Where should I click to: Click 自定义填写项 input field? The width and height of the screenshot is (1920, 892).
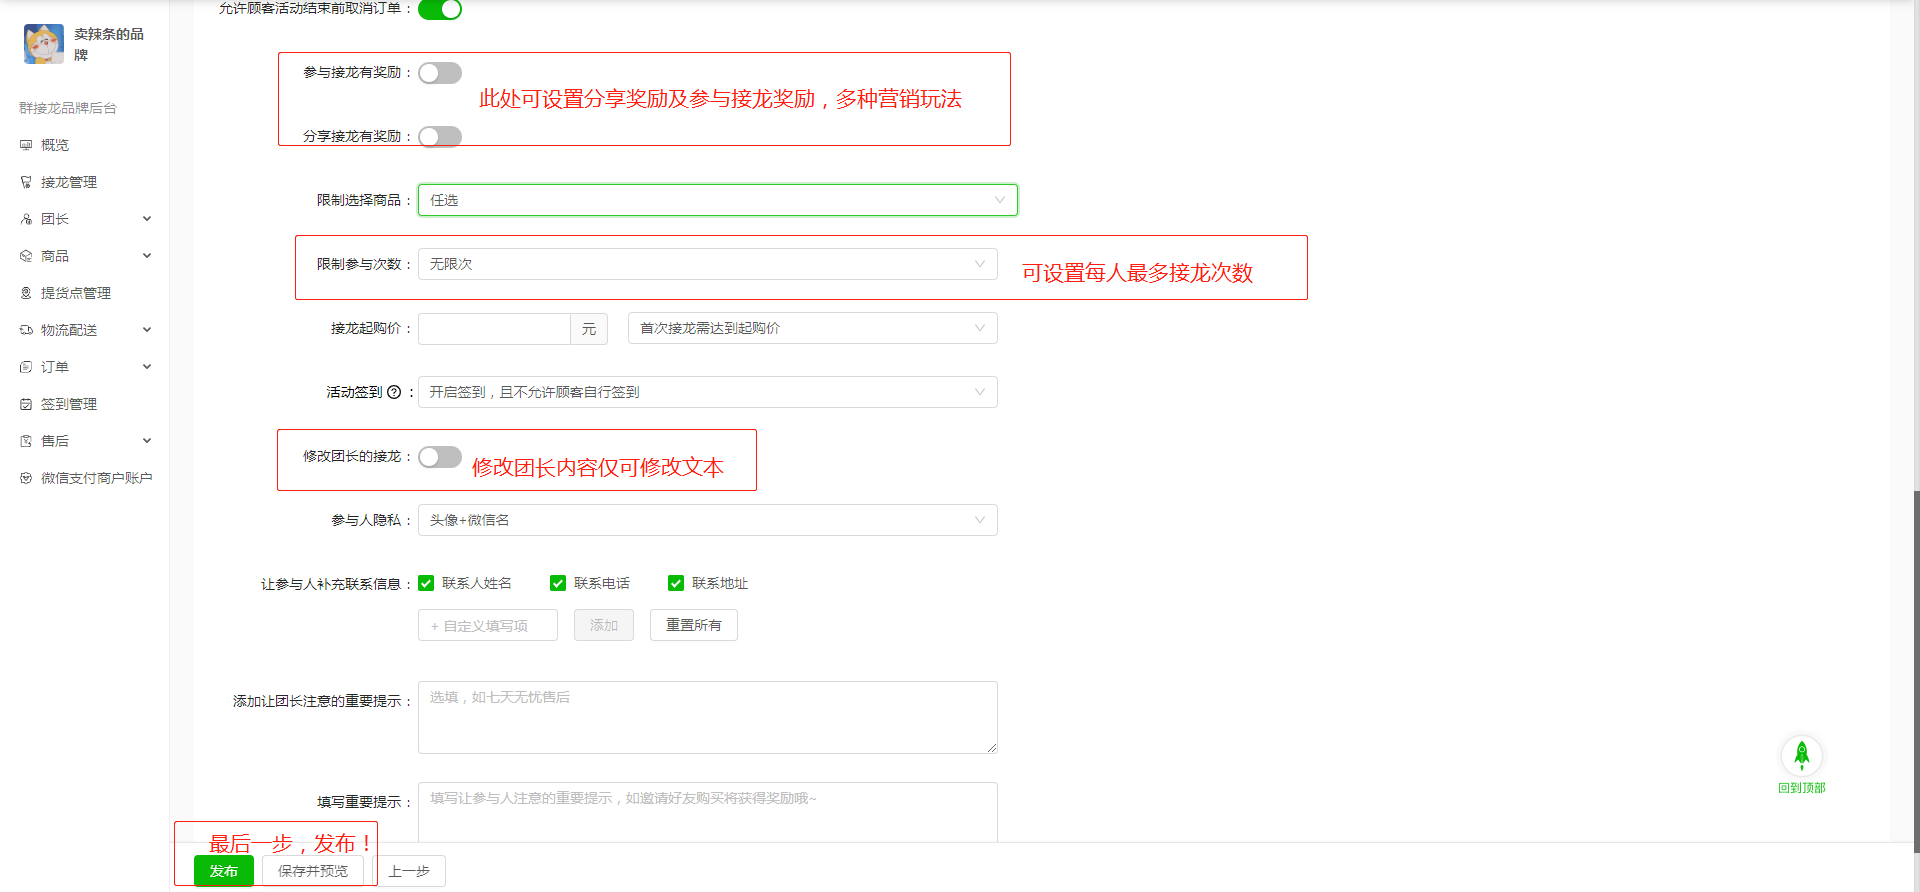click(x=488, y=625)
